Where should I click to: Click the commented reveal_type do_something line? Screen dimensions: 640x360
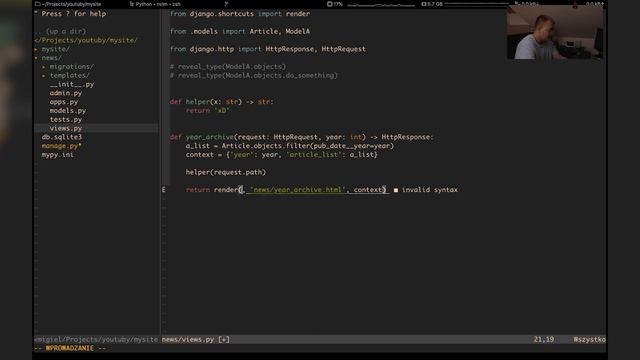(254, 76)
